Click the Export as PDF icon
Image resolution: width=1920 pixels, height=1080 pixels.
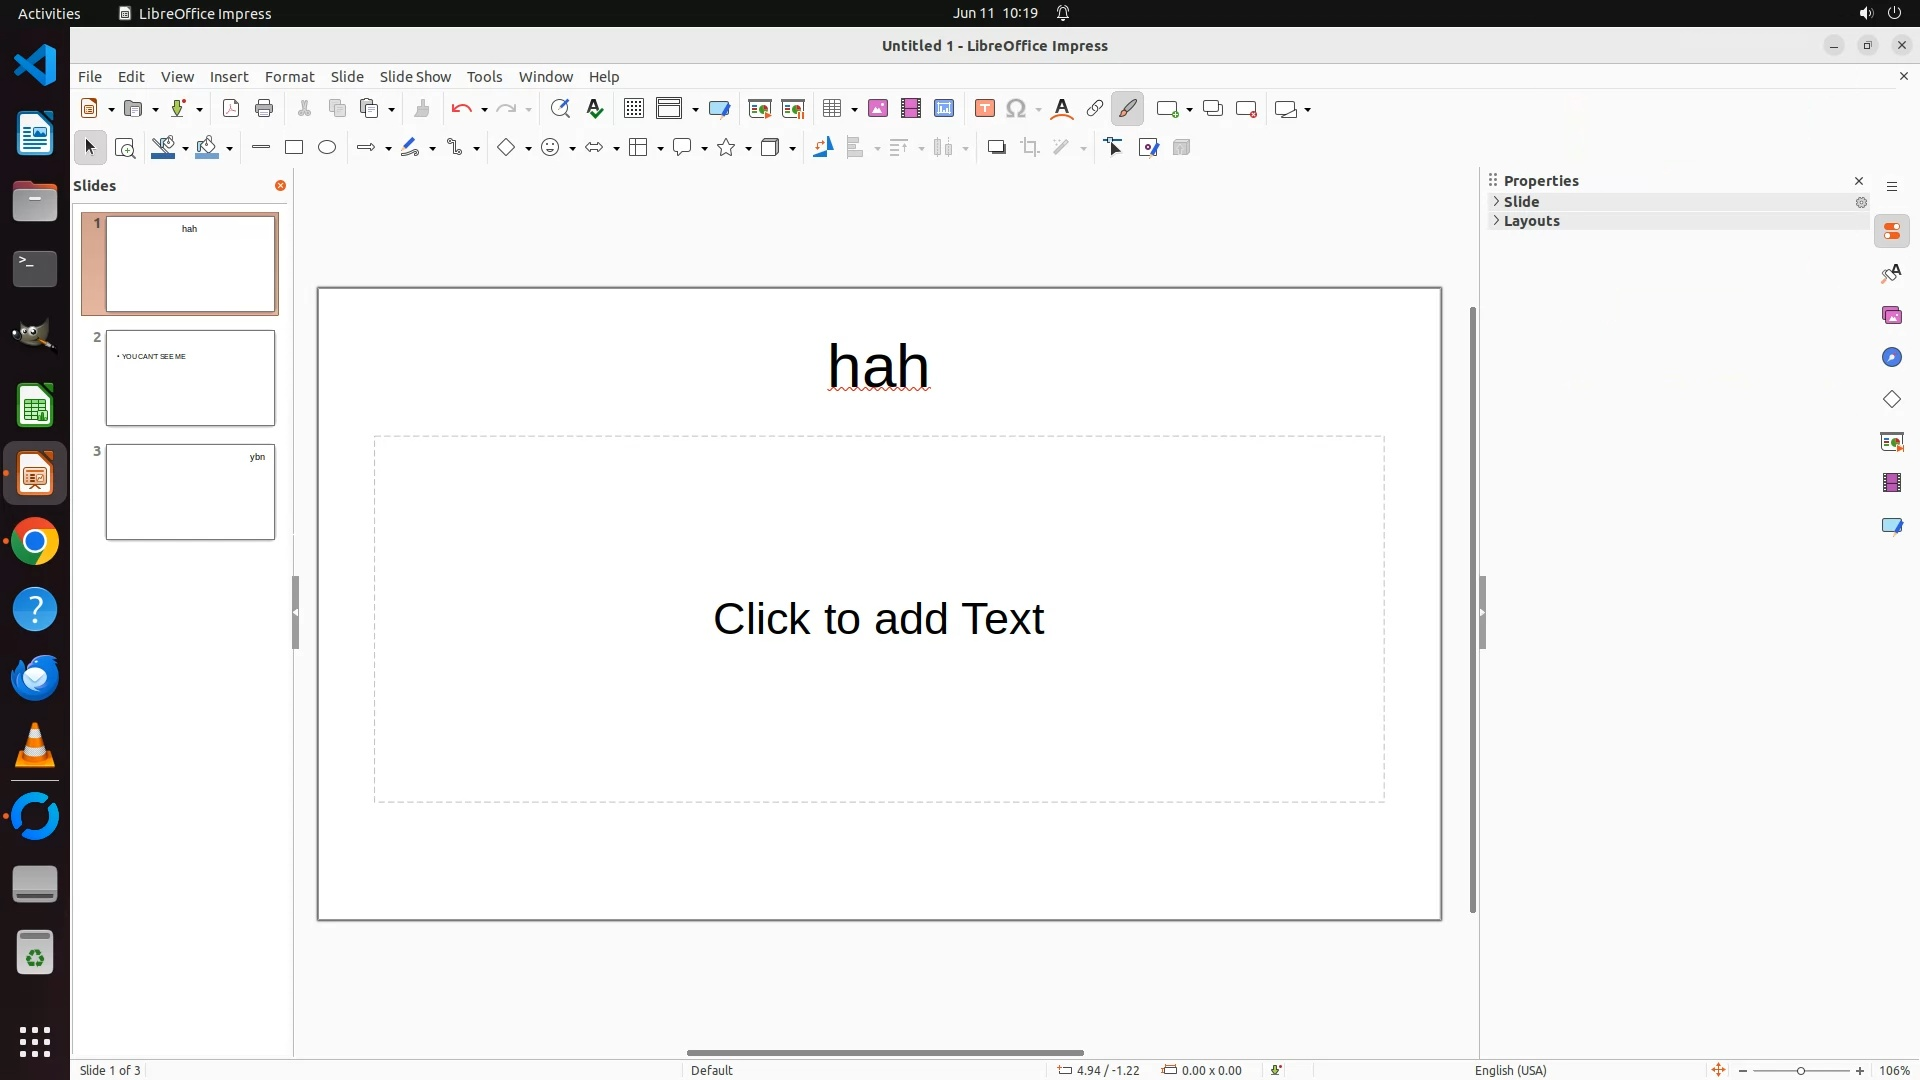(x=231, y=109)
